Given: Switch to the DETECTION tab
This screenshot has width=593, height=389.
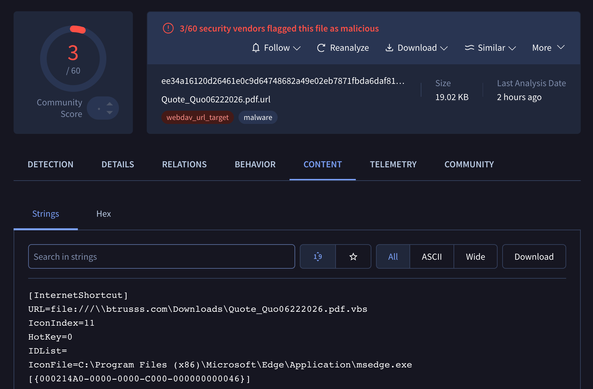Looking at the screenshot, I should click(50, 164).
